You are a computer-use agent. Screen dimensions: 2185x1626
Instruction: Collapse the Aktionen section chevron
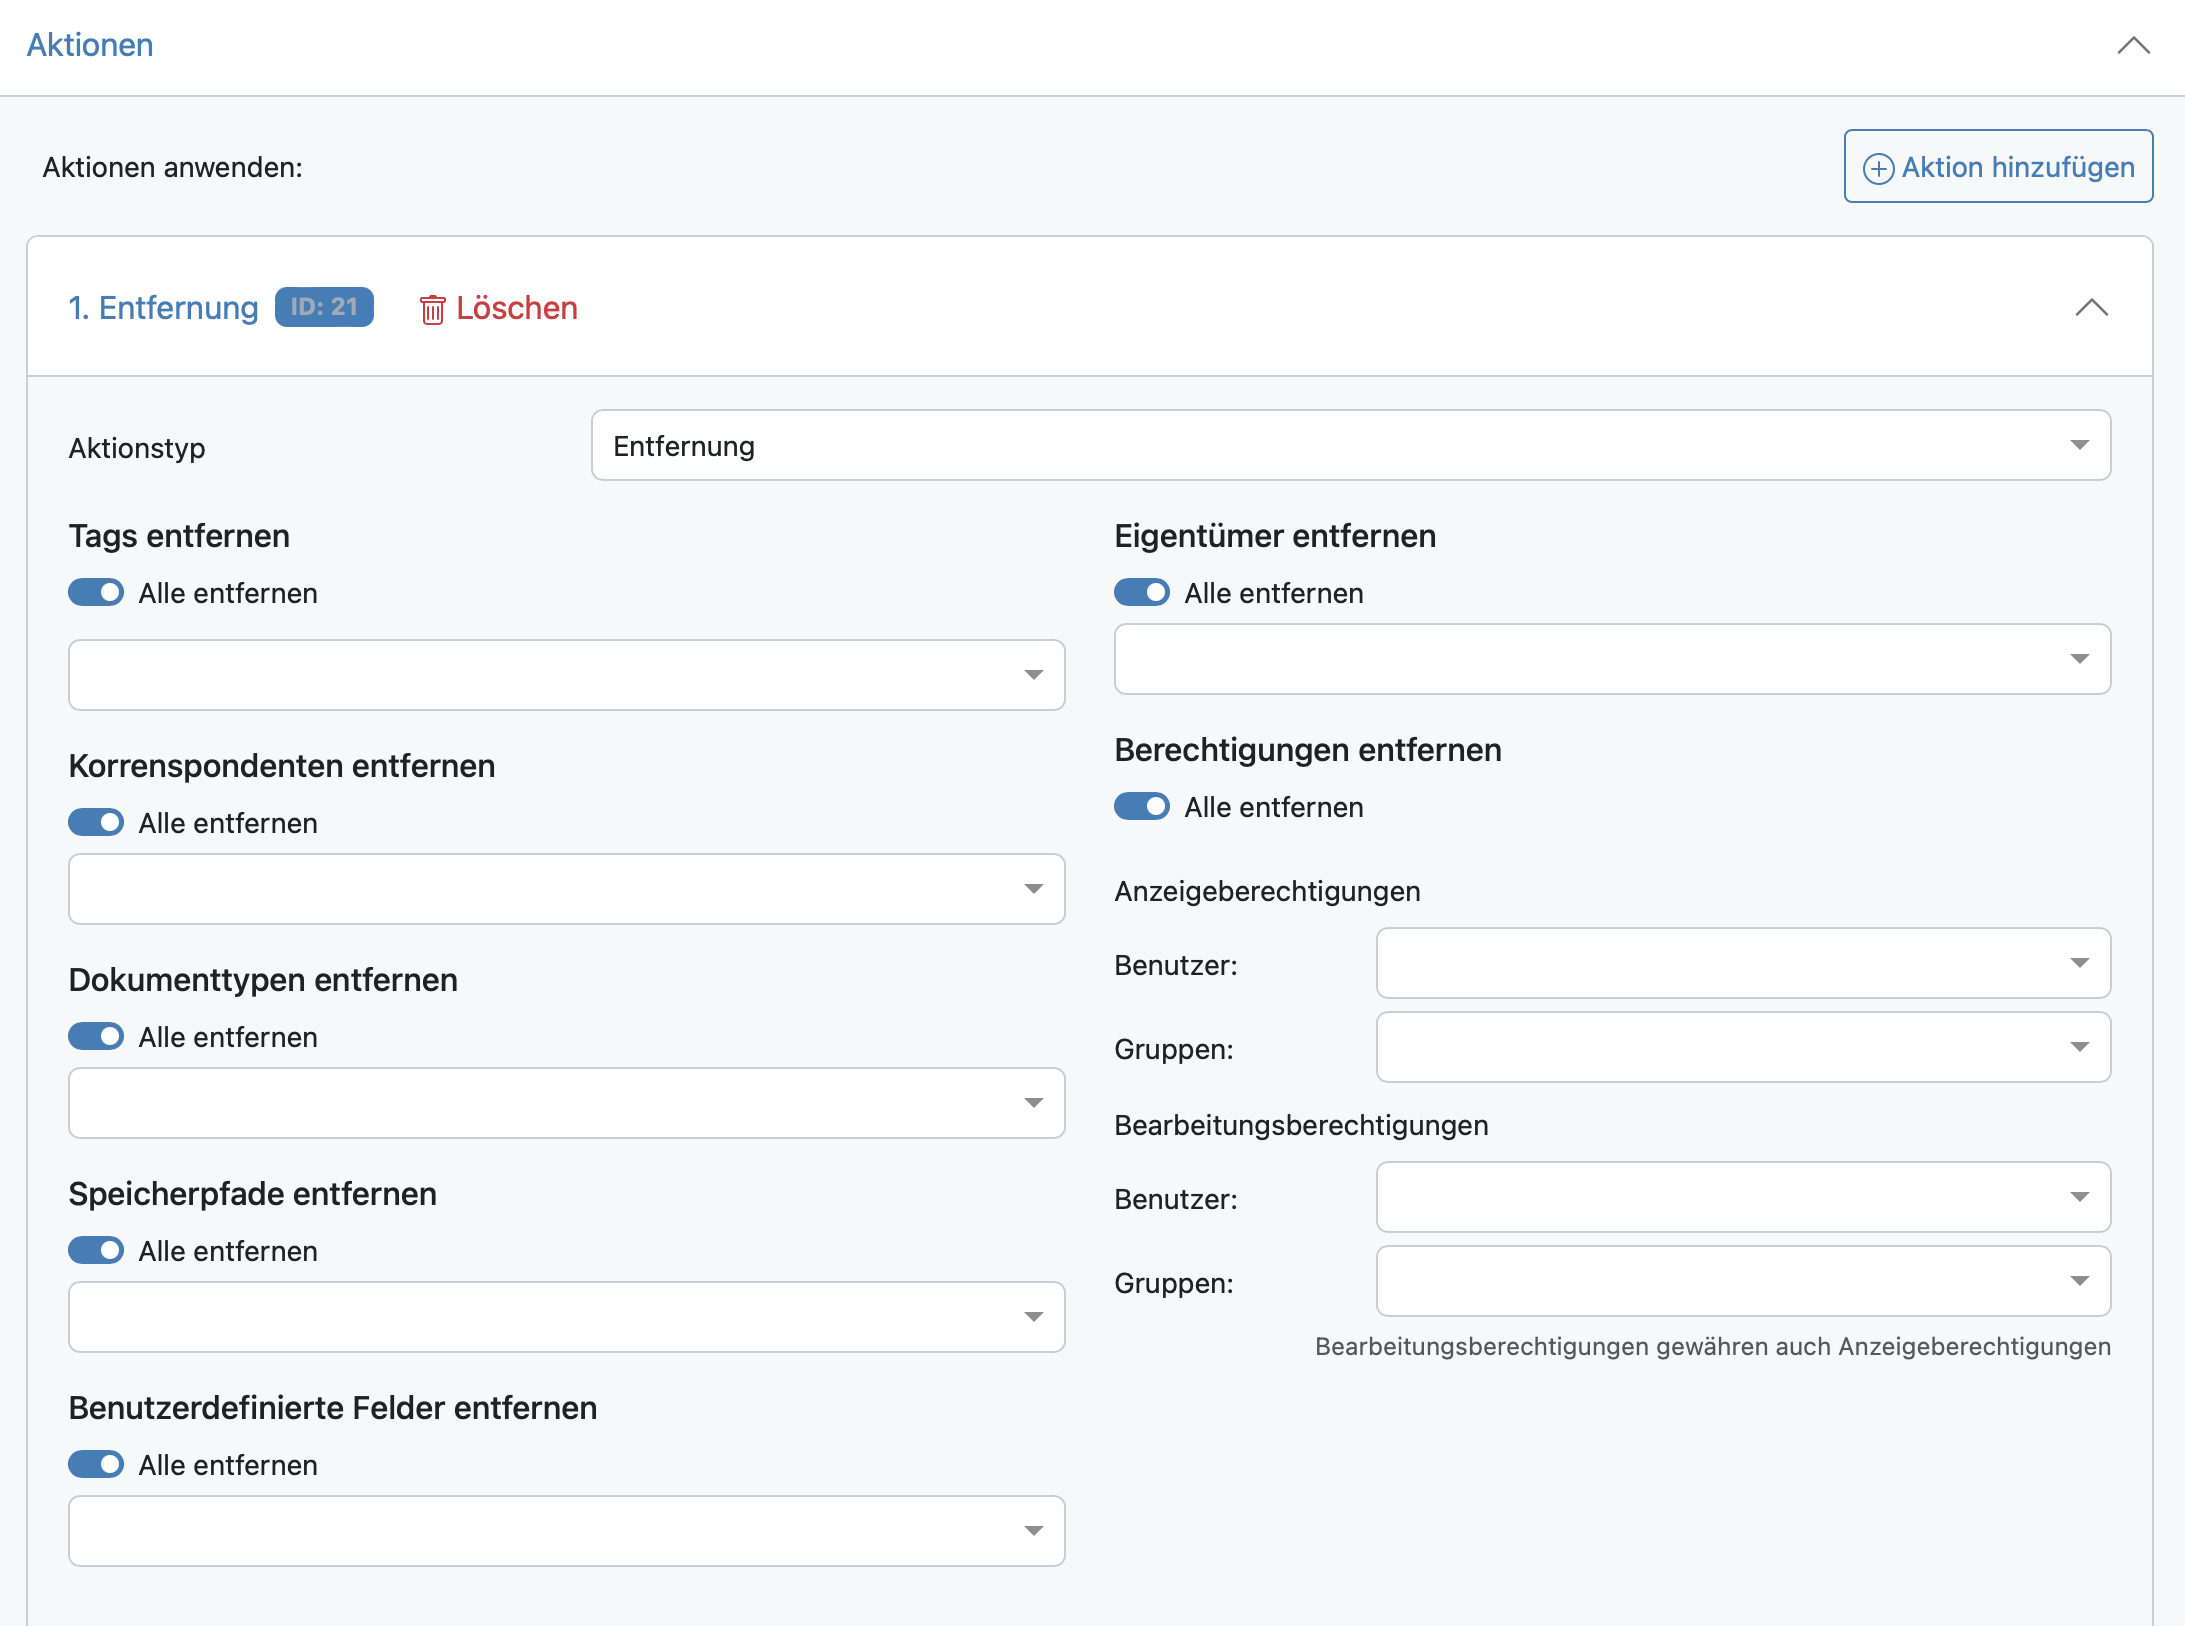coord(2133,46)
